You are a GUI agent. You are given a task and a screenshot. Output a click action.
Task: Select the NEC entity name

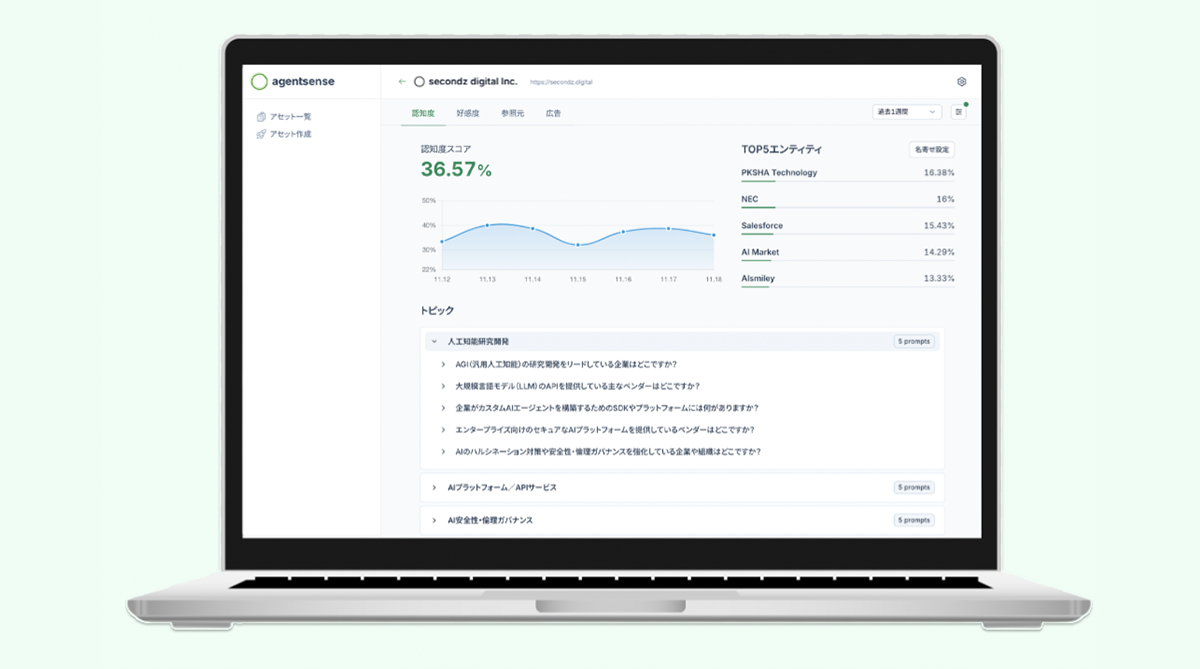[750, 199]
